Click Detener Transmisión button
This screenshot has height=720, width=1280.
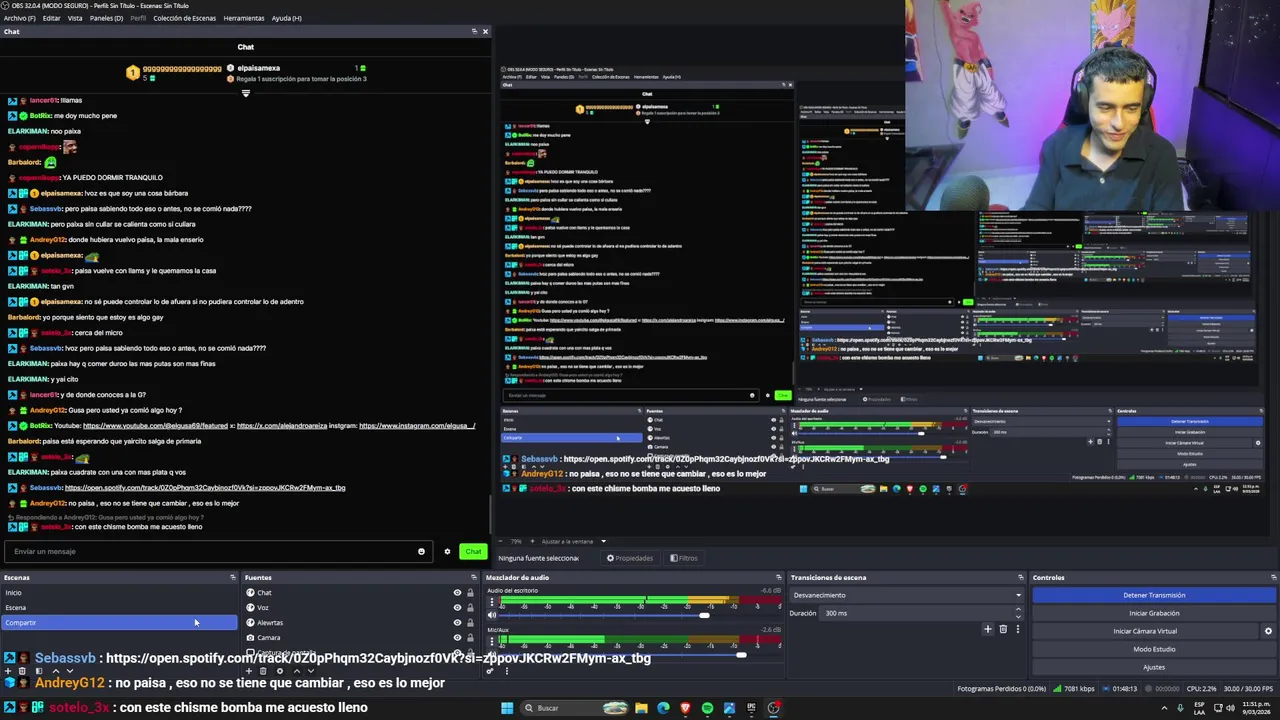pyautogui.click(x=1154, y=595)
